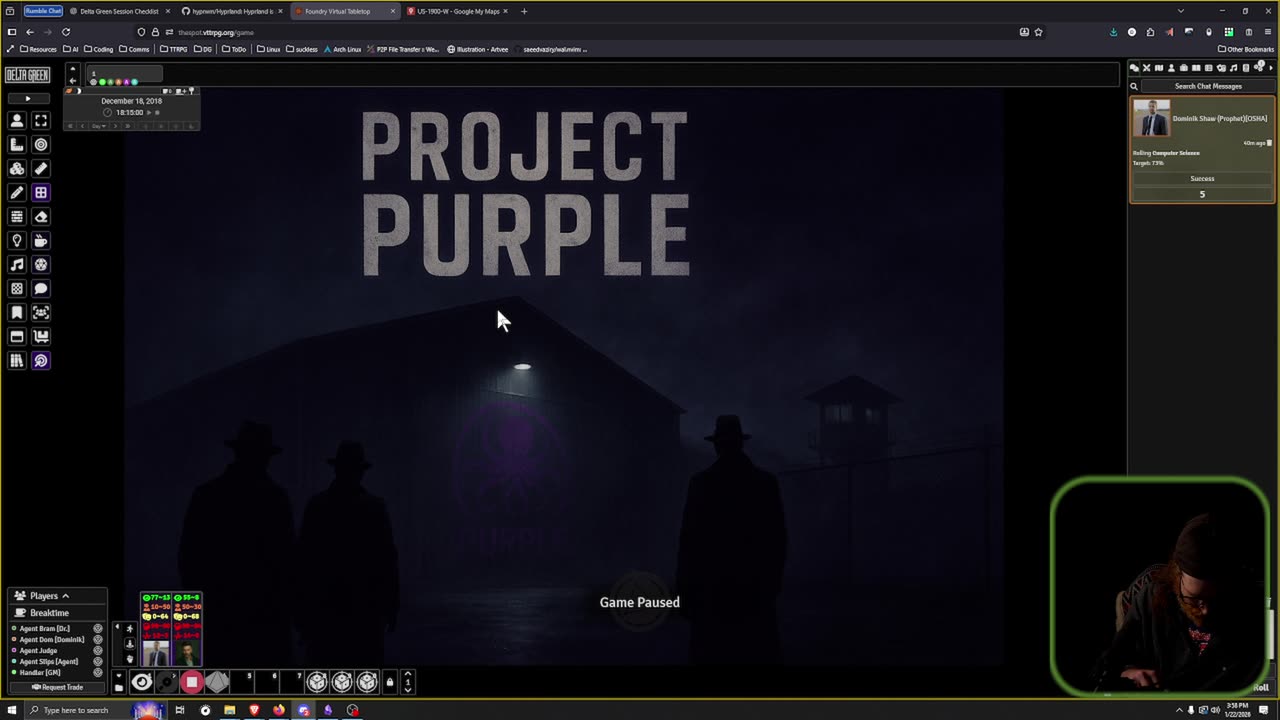1280x720 pixels.
Task: Collapse the Players list chevron
Action: pyautogui.click(x=65, y=596)
